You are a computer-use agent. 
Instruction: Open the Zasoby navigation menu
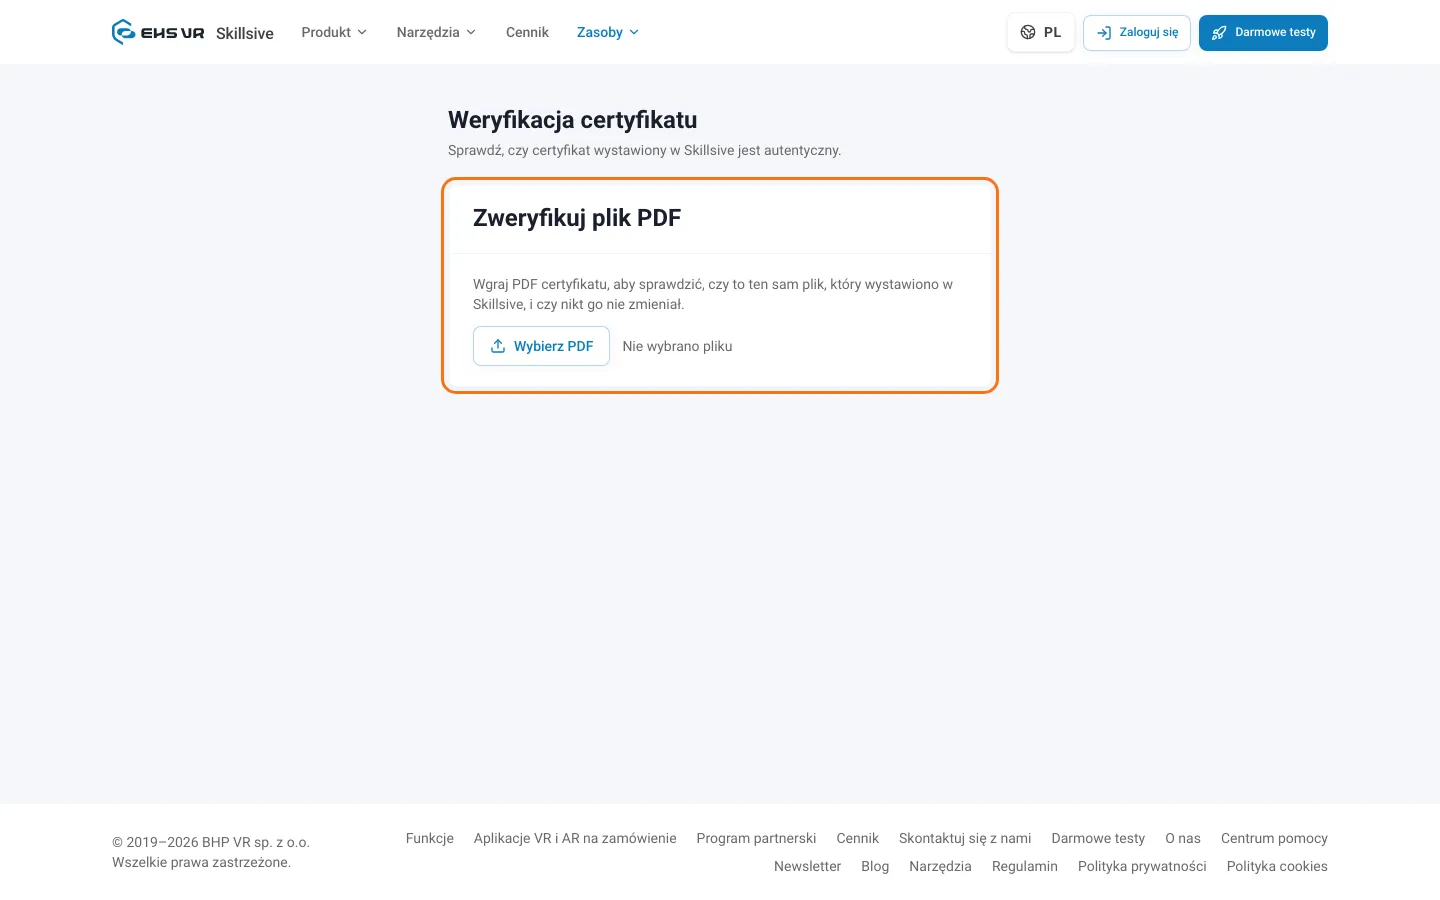point(608,32)
